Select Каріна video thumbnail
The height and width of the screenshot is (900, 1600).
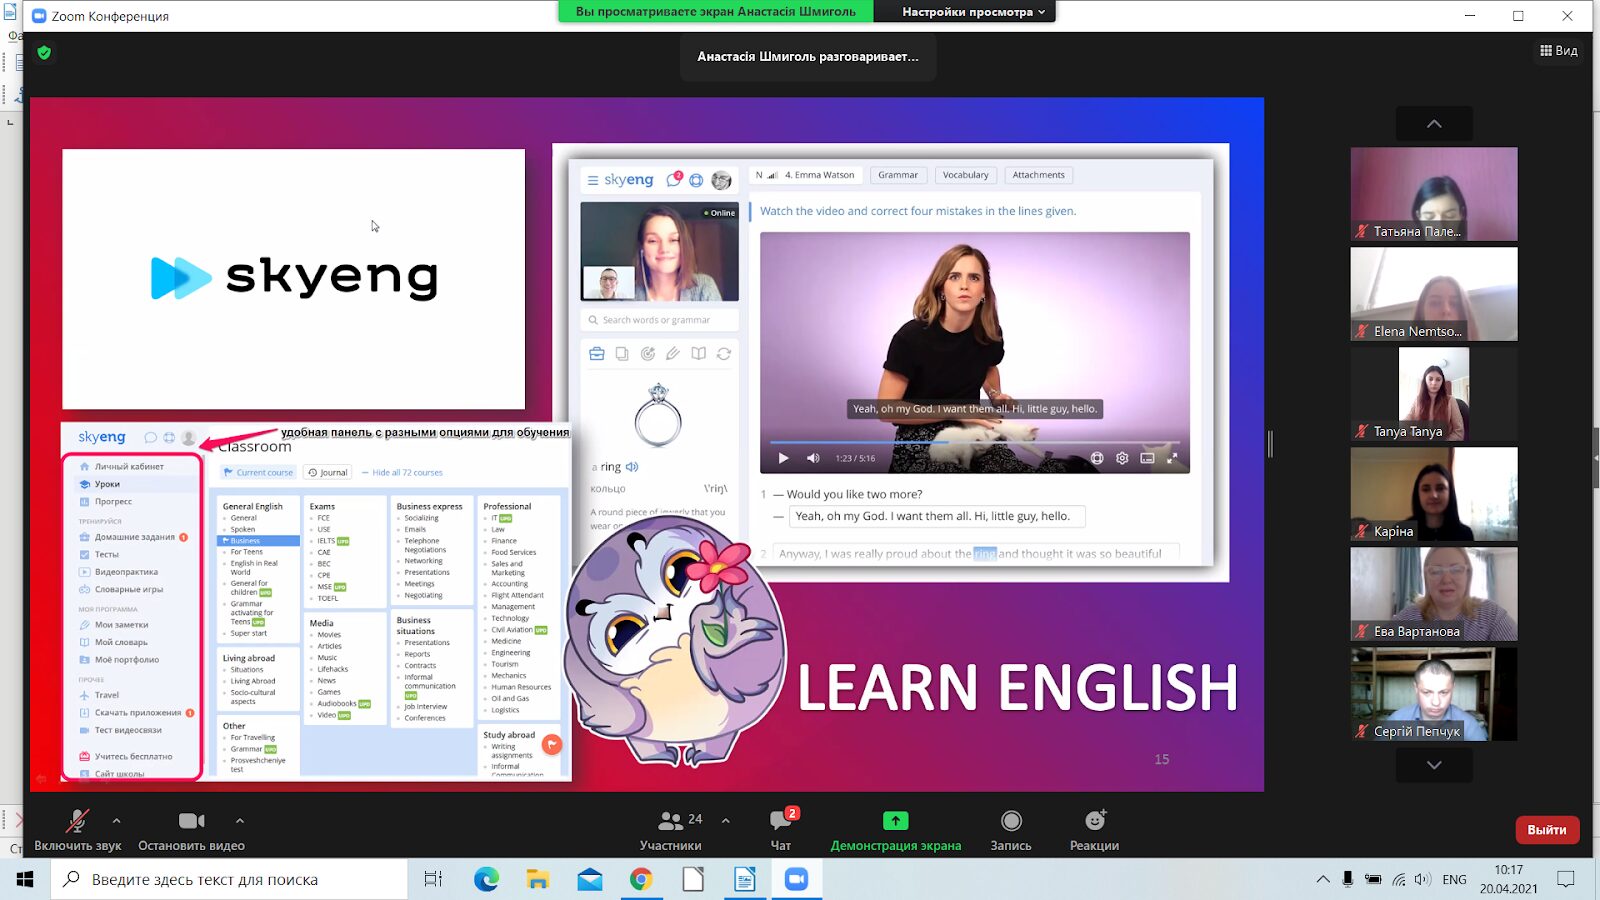[x=1434, y=494]
